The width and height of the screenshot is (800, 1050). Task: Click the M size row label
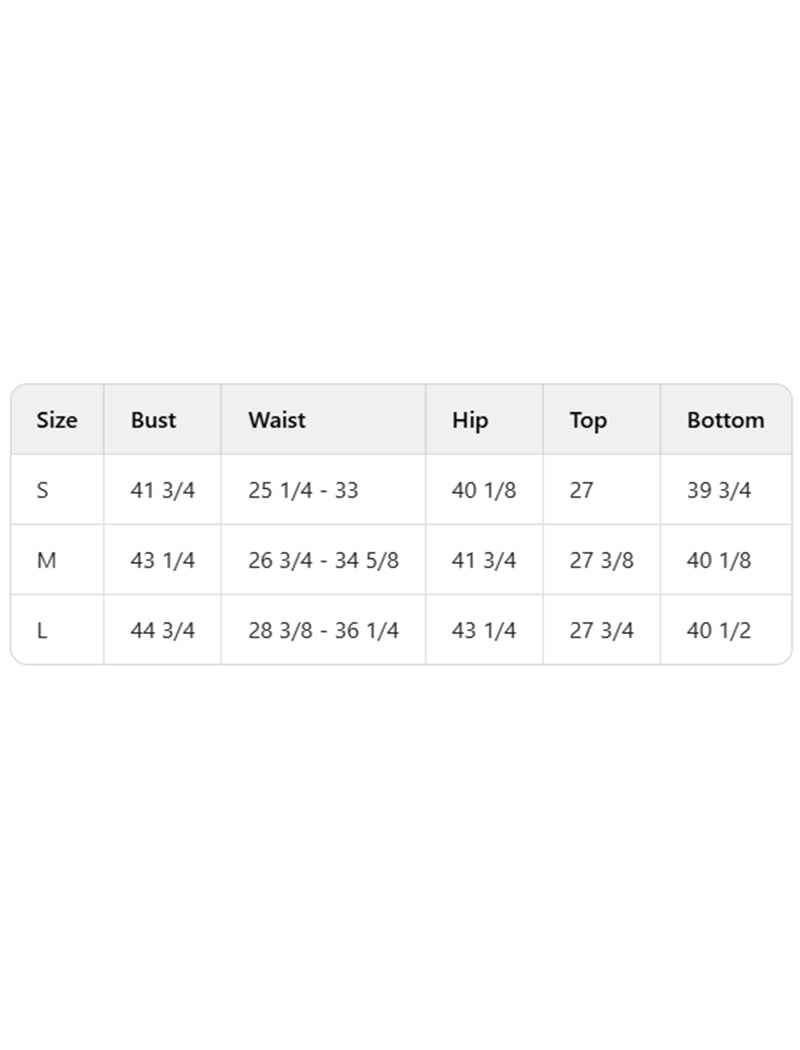46,560
